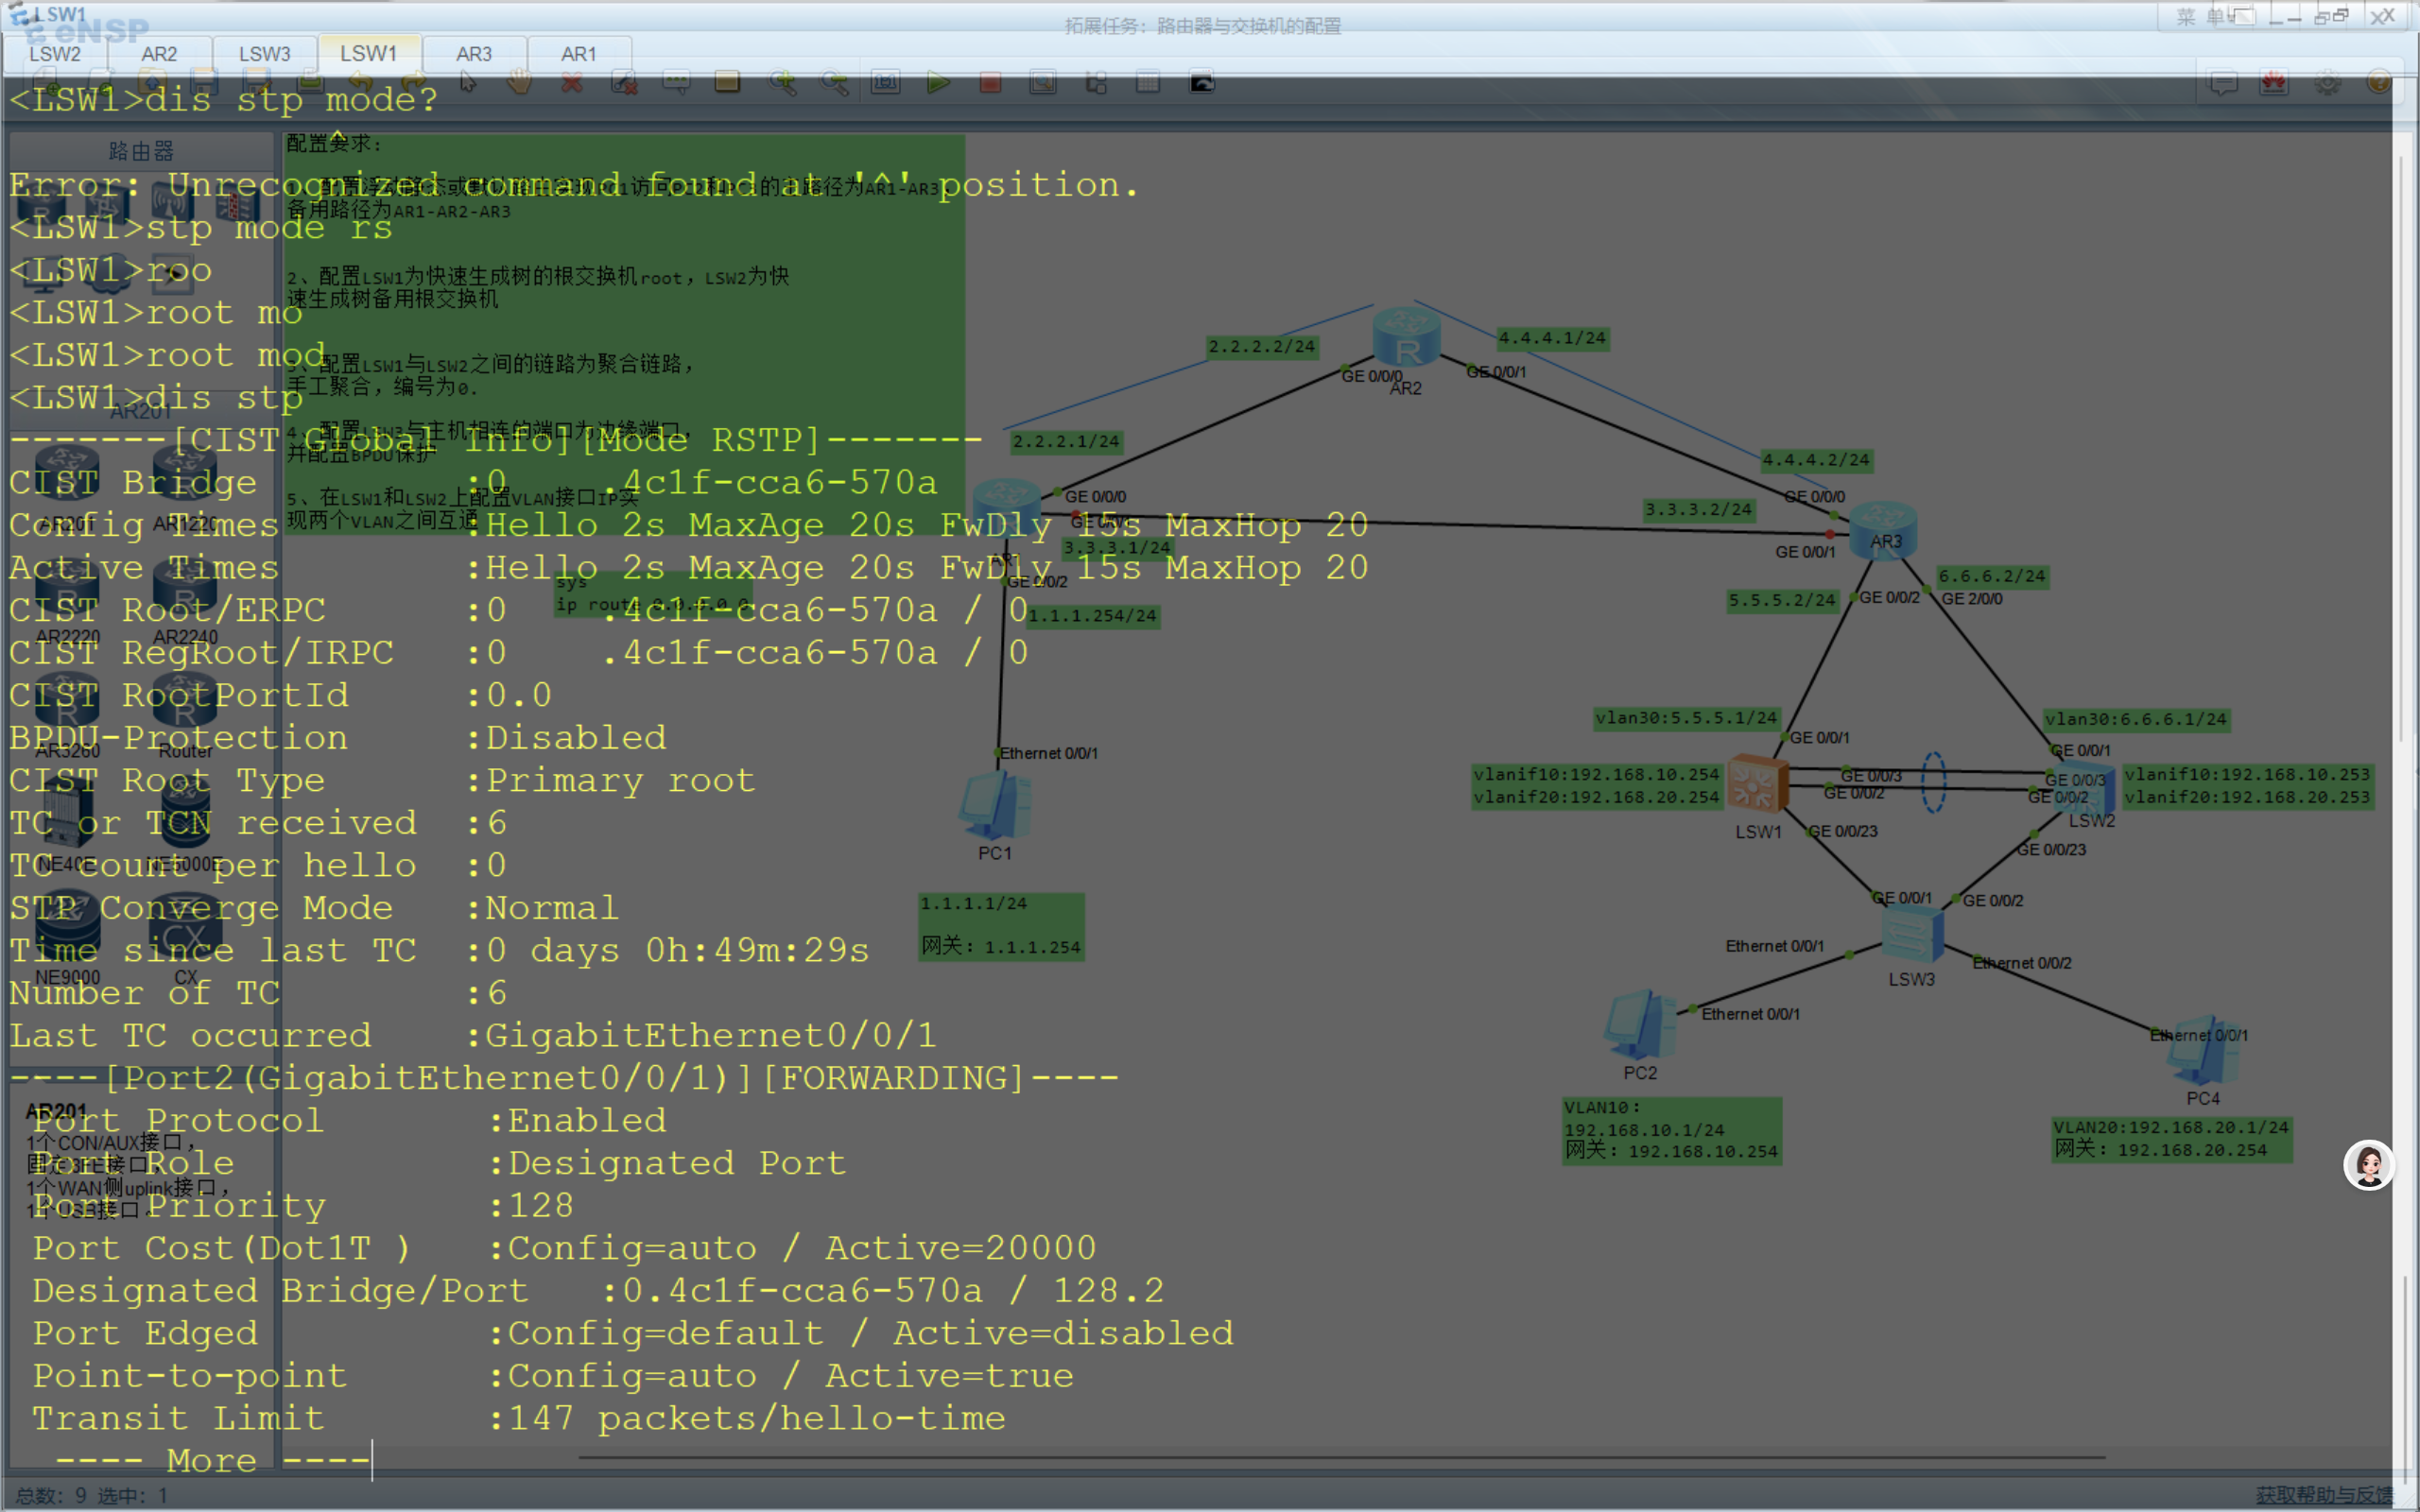Click the green Start devices play icon
Screen dimensions: 2420x1512
click(x=937, y=83)
